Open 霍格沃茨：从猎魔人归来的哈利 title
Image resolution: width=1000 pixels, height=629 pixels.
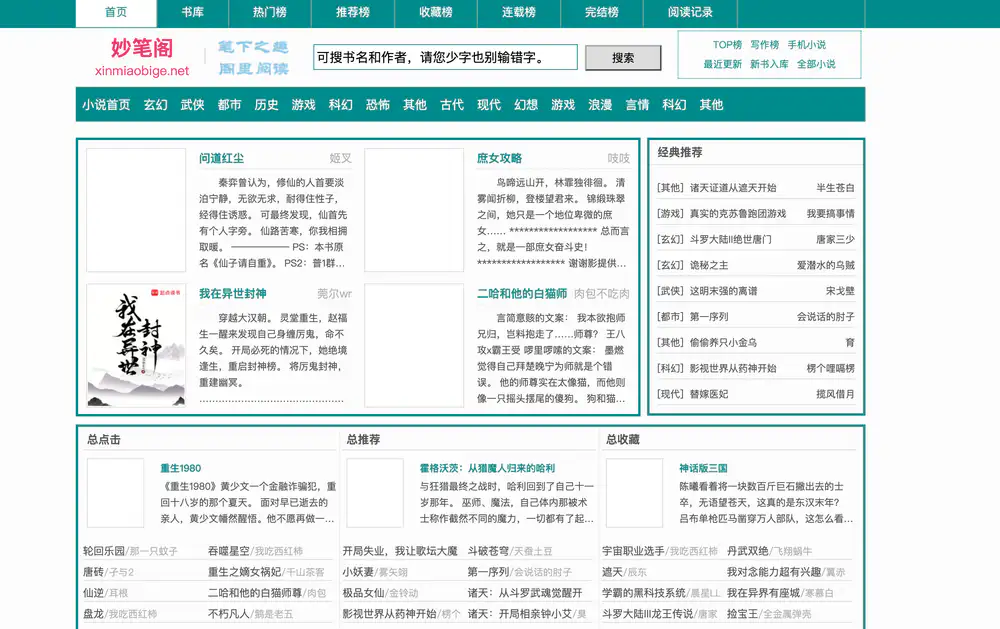tap(487, 468)
